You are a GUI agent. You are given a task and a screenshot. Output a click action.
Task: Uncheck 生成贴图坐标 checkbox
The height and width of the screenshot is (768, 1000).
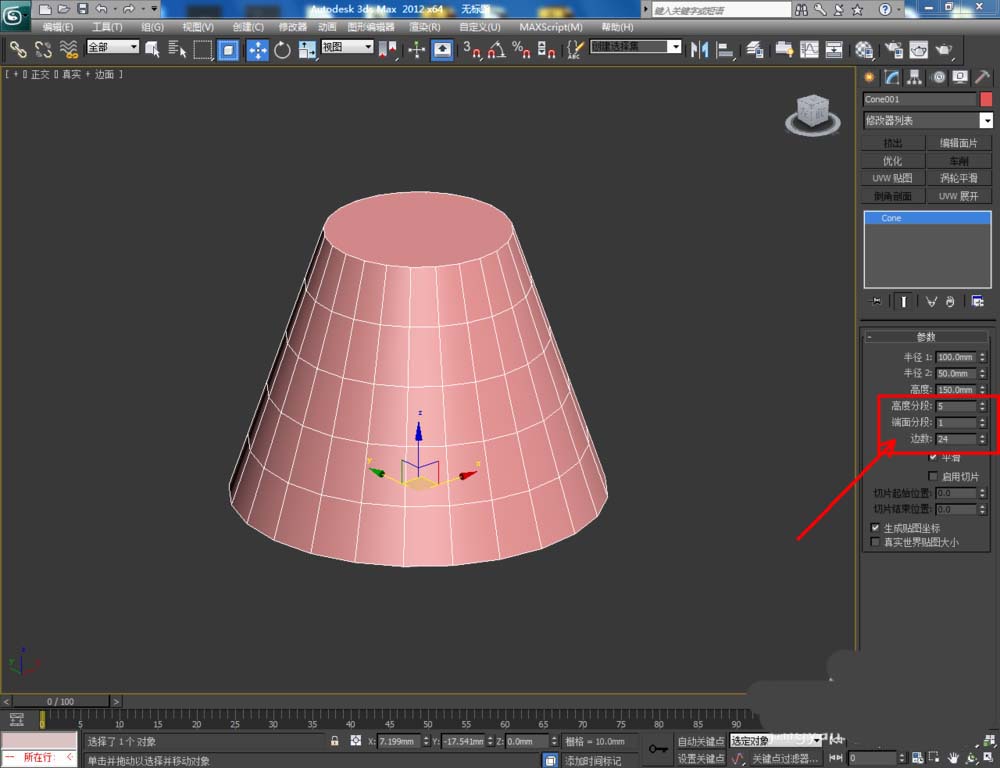(x=876, y=527)
